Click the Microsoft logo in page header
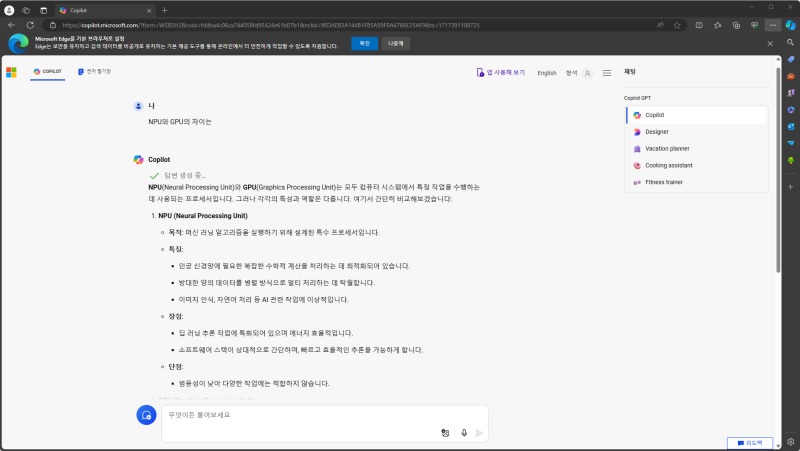This screenshot has height=451, width=800. click(x=11, y=72)
